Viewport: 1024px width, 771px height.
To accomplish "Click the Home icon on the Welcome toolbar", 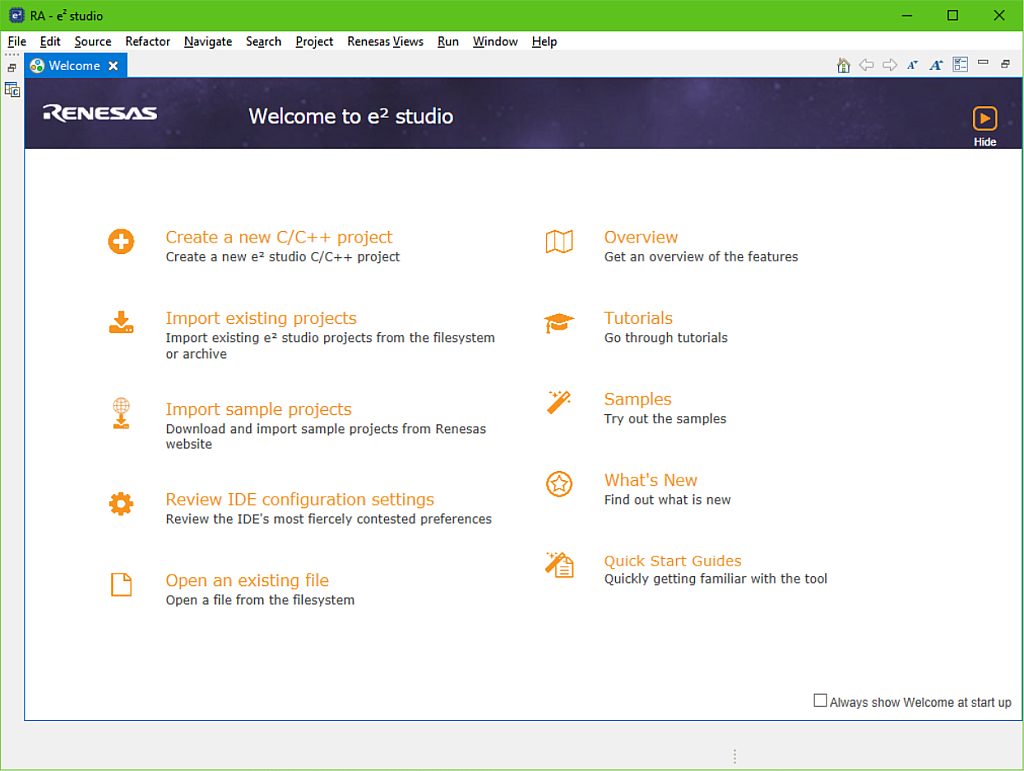I will click(843, 64).
